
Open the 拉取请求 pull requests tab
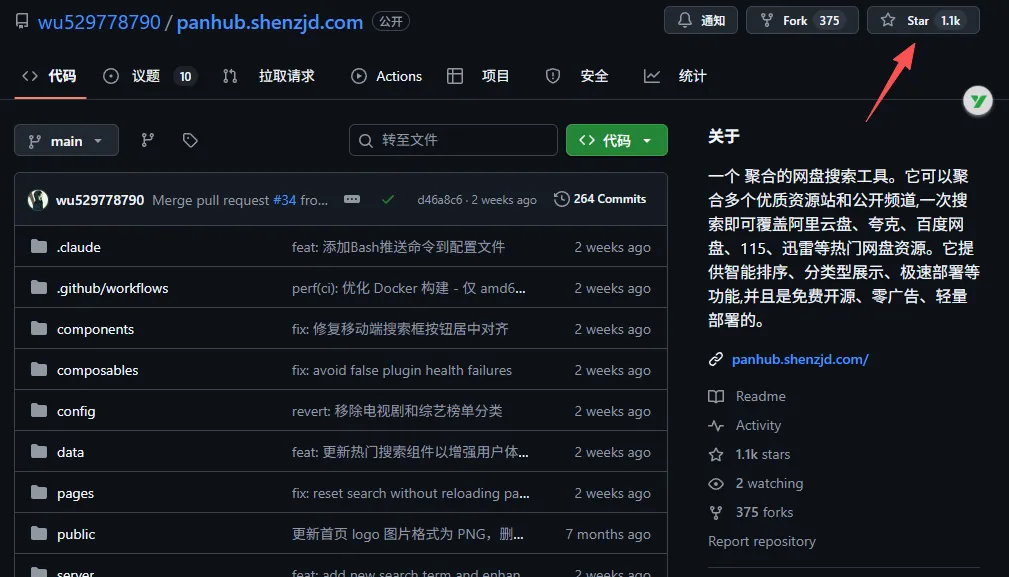pos(269,77)
